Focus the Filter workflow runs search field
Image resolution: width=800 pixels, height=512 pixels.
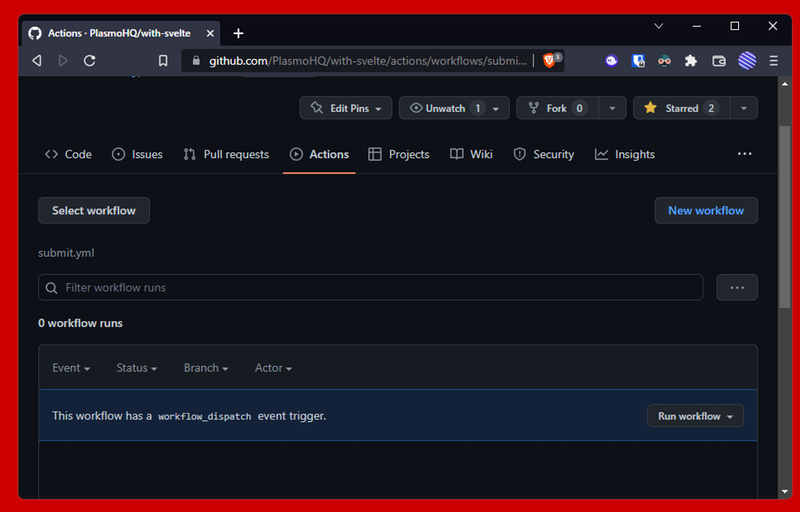point(380,288)
